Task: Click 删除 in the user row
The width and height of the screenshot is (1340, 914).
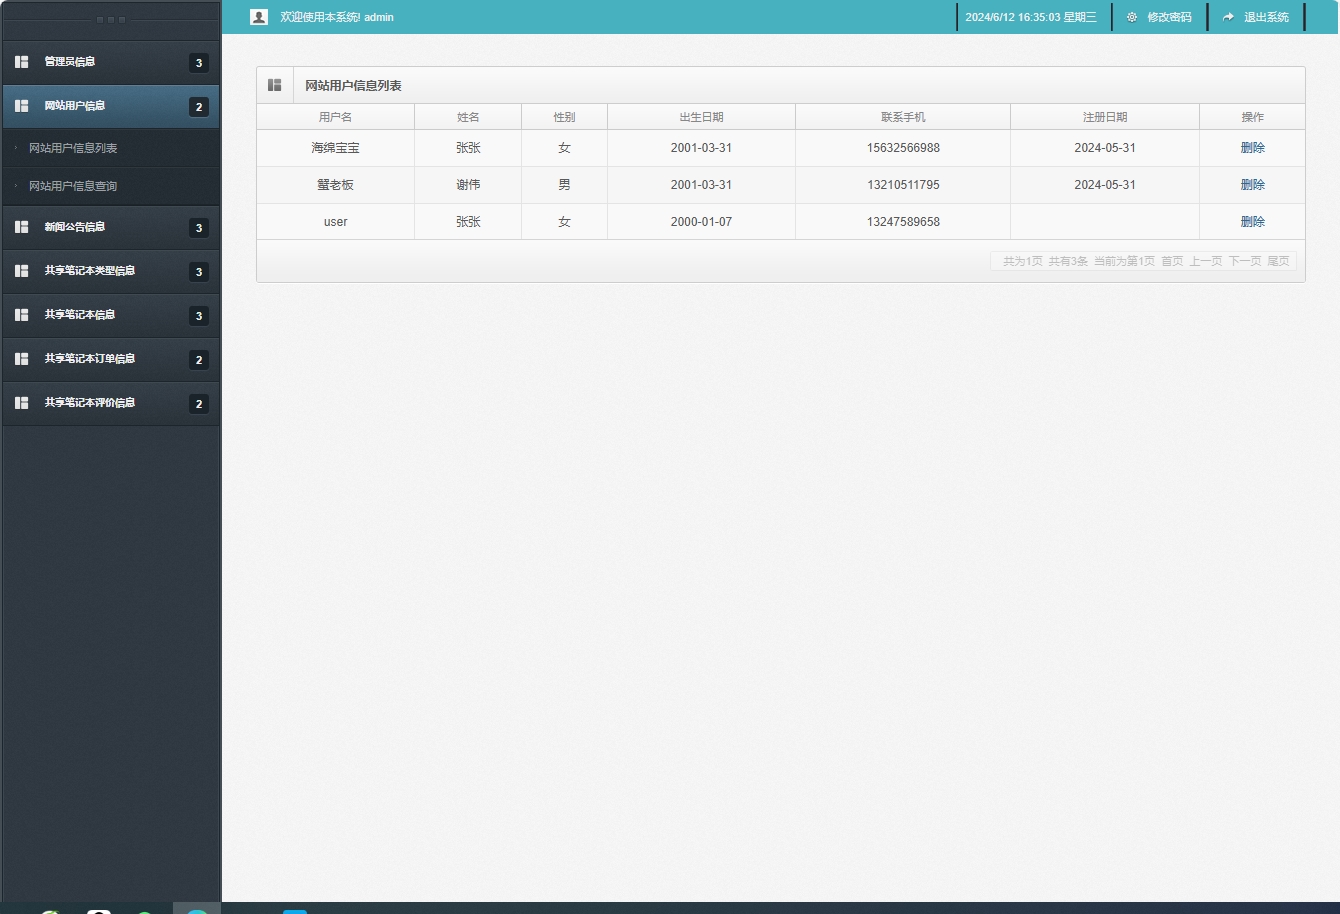Action: tap(1253, 222)
